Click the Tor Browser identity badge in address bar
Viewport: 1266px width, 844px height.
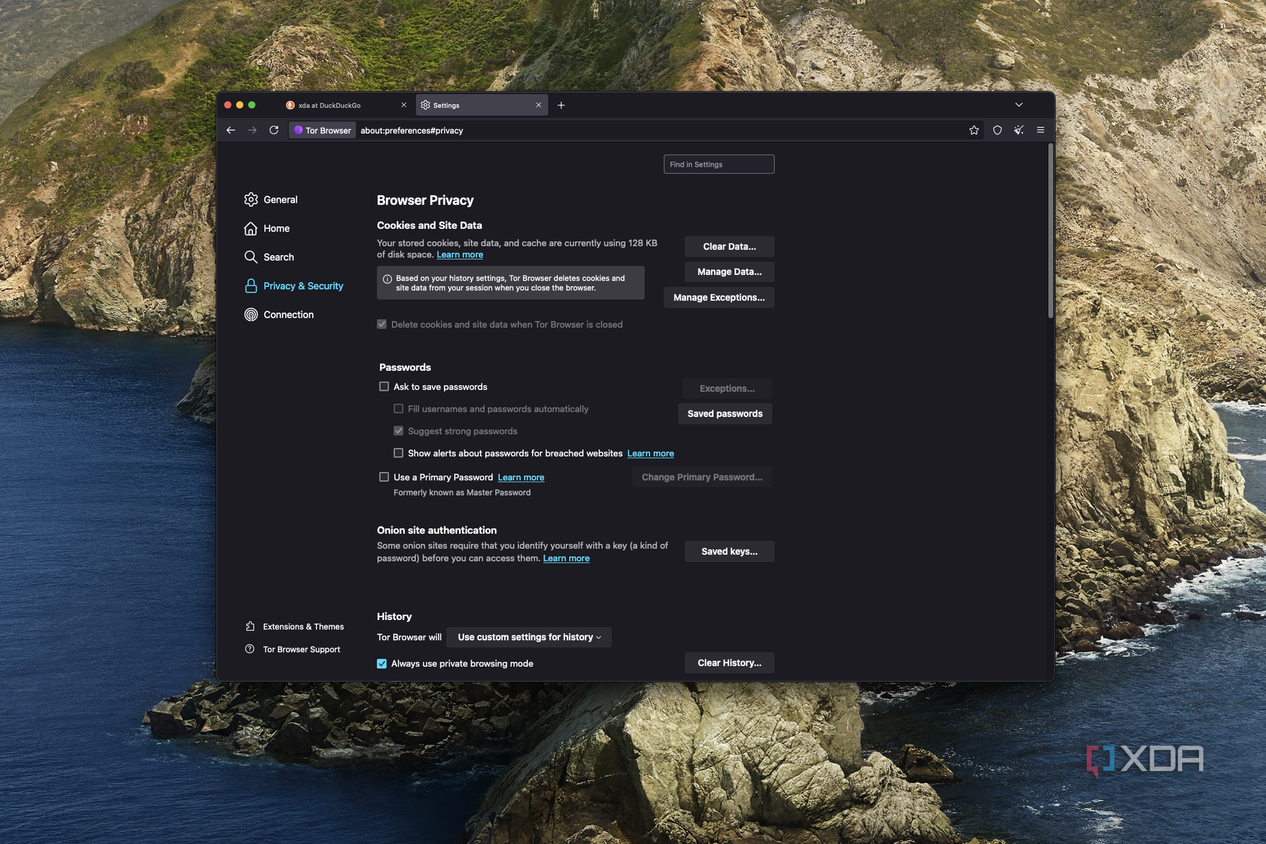point(322,130)
